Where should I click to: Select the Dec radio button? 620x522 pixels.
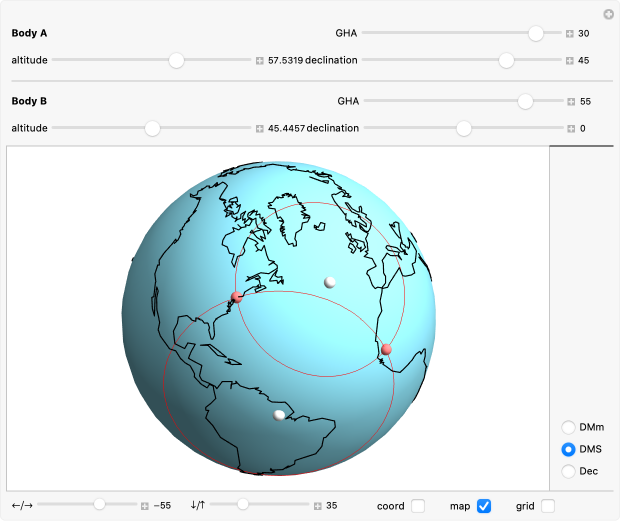pos(568,471)
